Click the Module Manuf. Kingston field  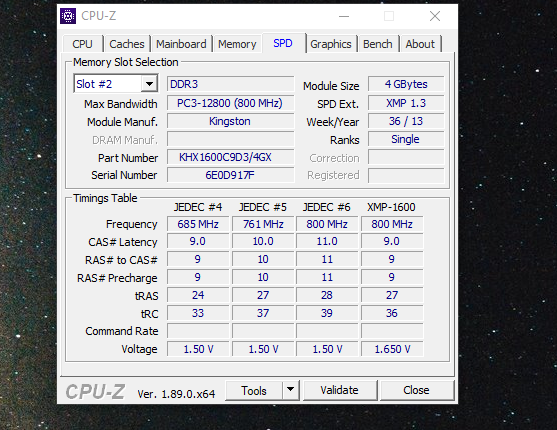(231, 121)
